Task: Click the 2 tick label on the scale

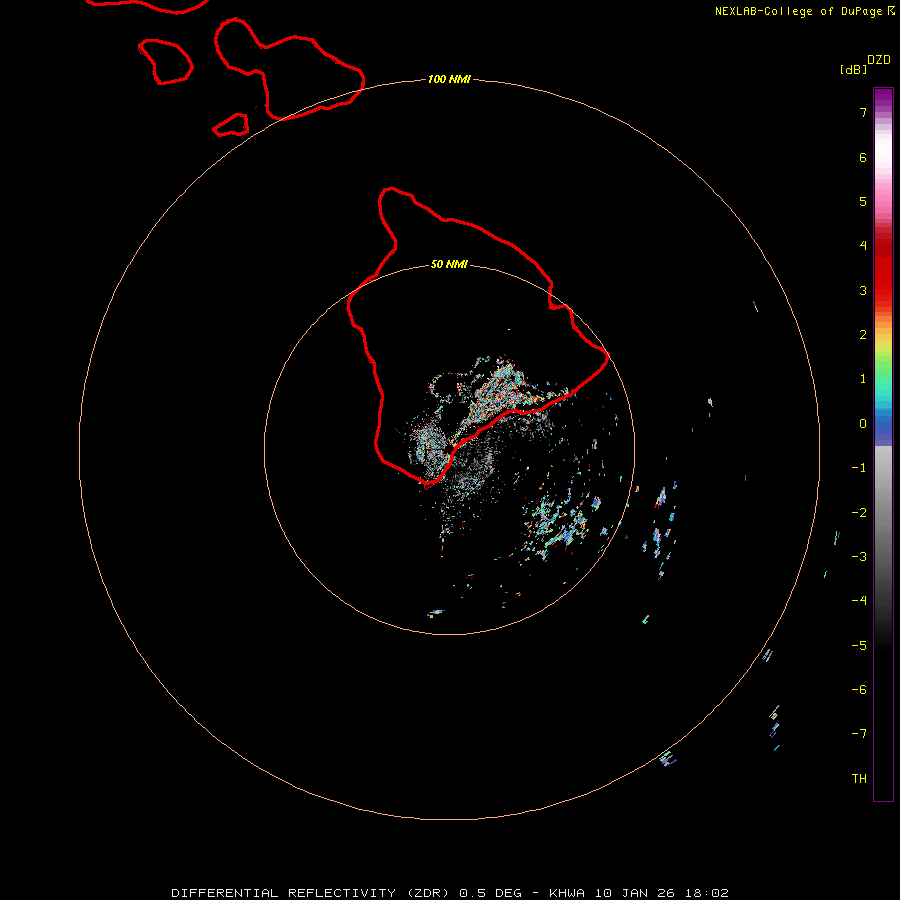Action: [863, 335]
